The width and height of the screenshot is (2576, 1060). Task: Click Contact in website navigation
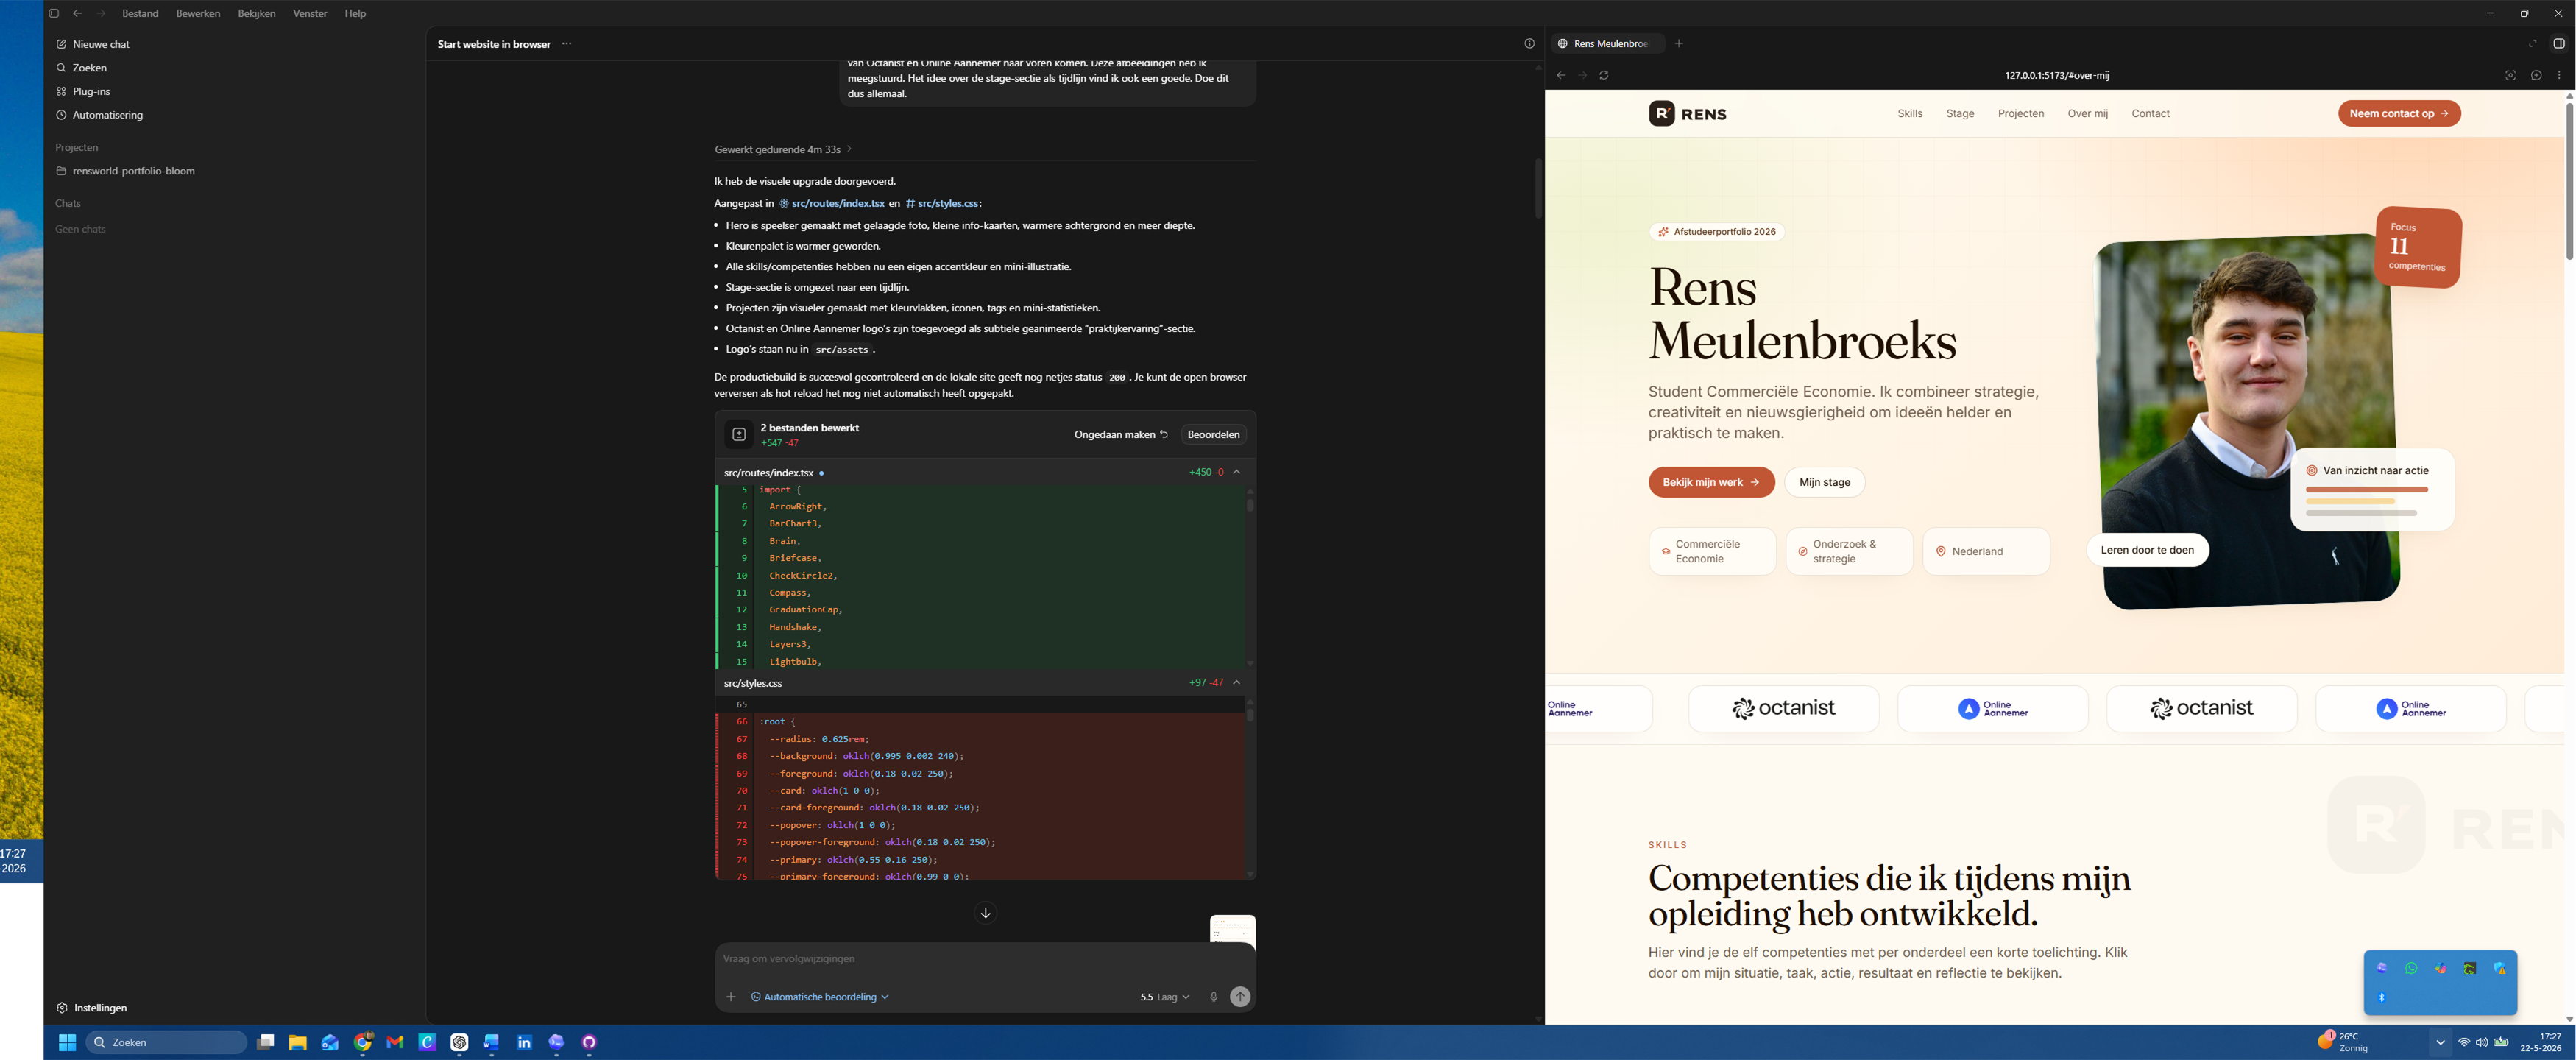tap(2150, 114)
